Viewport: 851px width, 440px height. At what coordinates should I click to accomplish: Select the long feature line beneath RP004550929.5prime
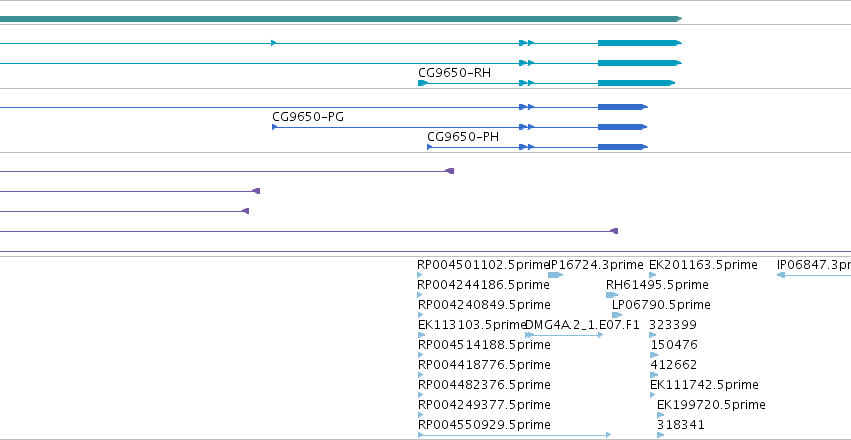pos(515,435)
